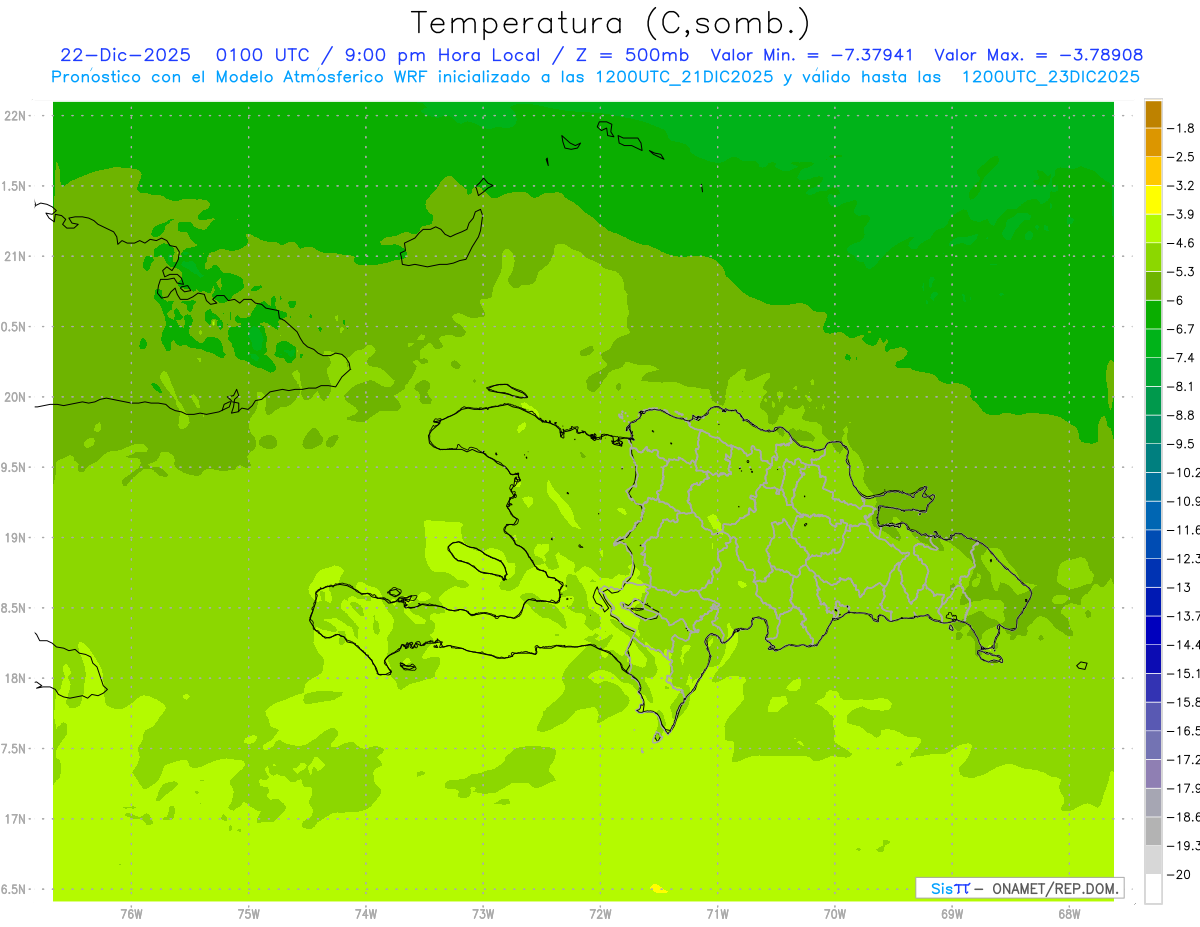The image size is (1200, 927).
Task: Click the '-10.9' colorbar value
Action: (1183, 501)
